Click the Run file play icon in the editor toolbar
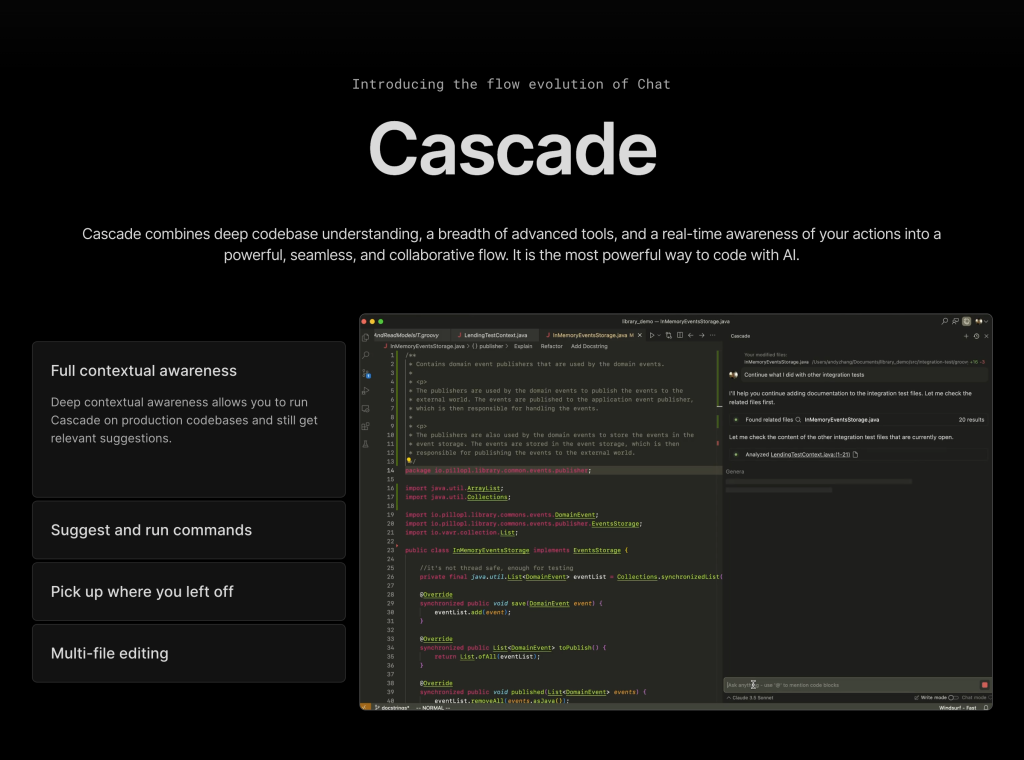1024x760 pixels. (651, 335)
